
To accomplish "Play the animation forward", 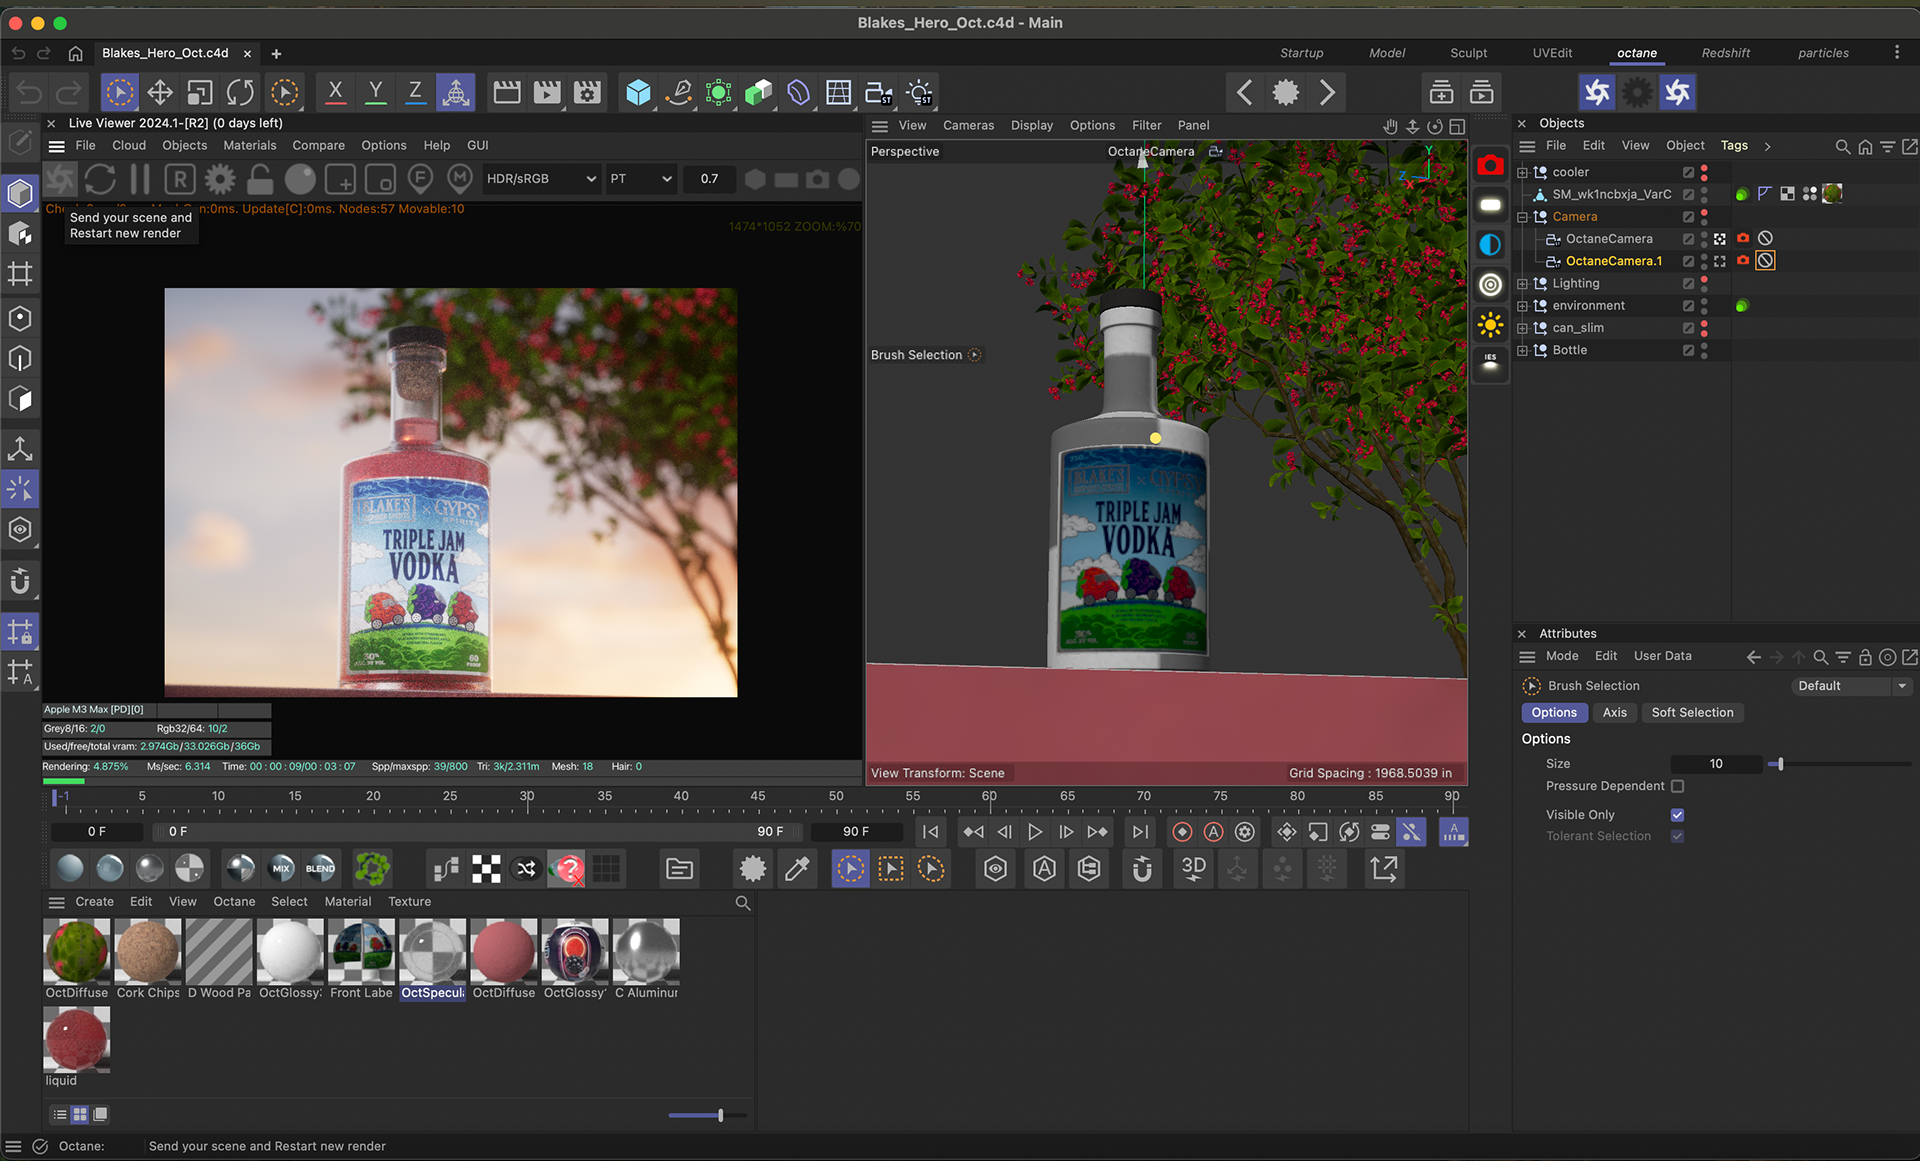I will pos(1035,832).
